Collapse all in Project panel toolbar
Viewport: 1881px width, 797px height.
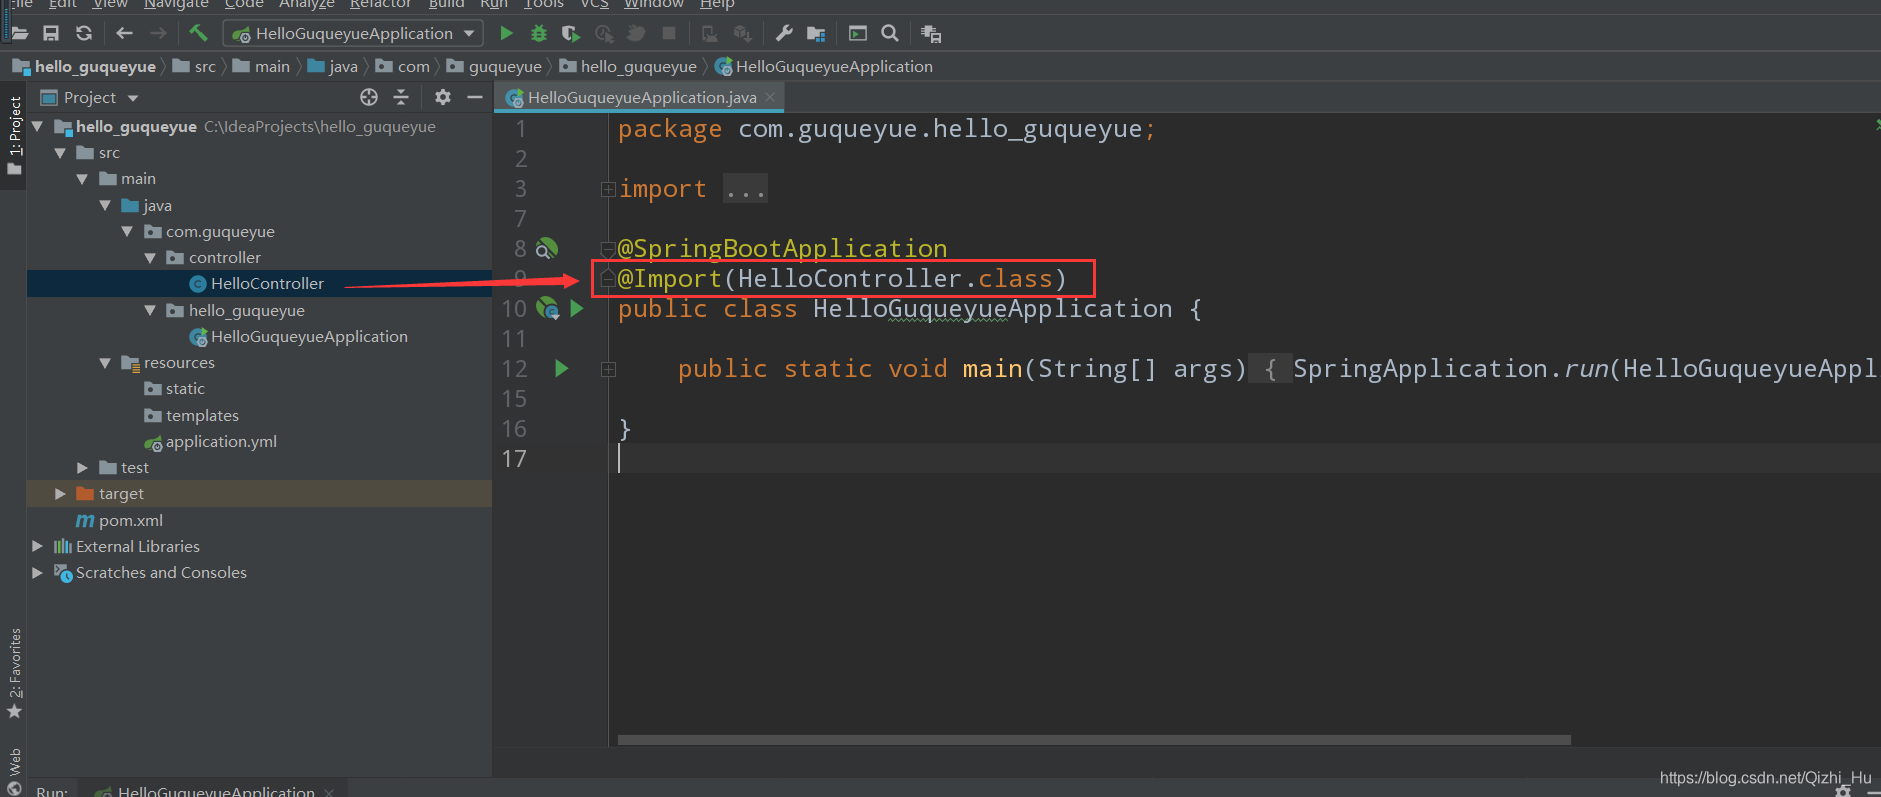tap(401, 97)
